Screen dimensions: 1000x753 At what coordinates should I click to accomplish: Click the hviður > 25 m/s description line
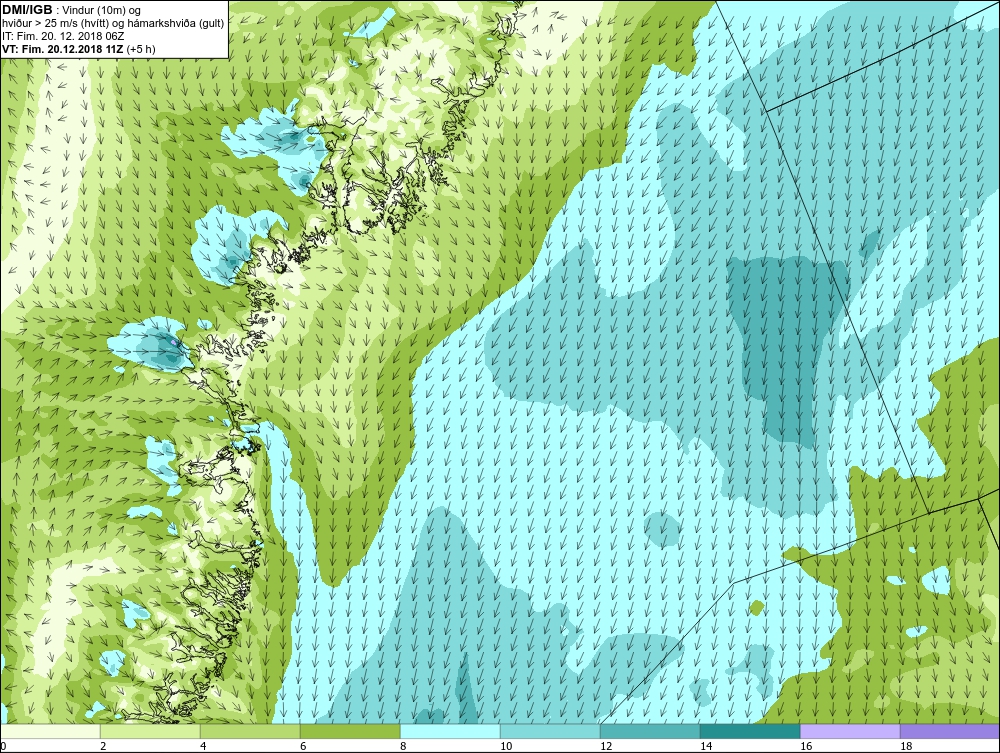click(x=113, y=24)
